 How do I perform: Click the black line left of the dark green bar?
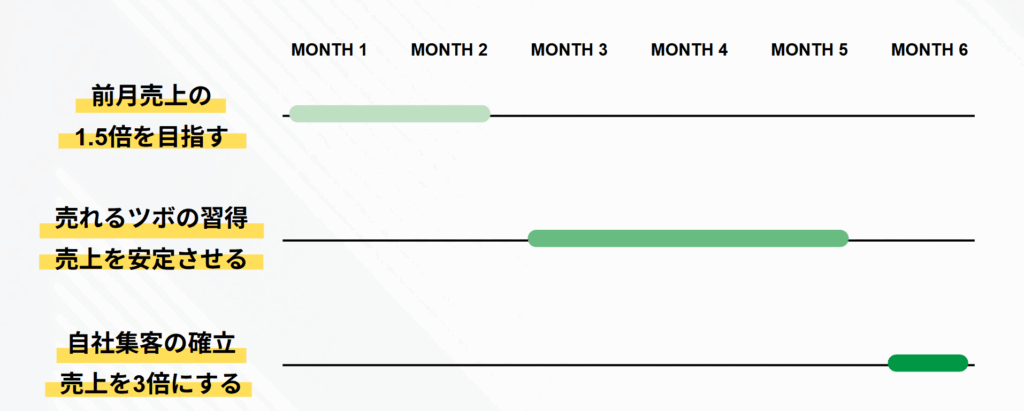[x=585, y=366]
